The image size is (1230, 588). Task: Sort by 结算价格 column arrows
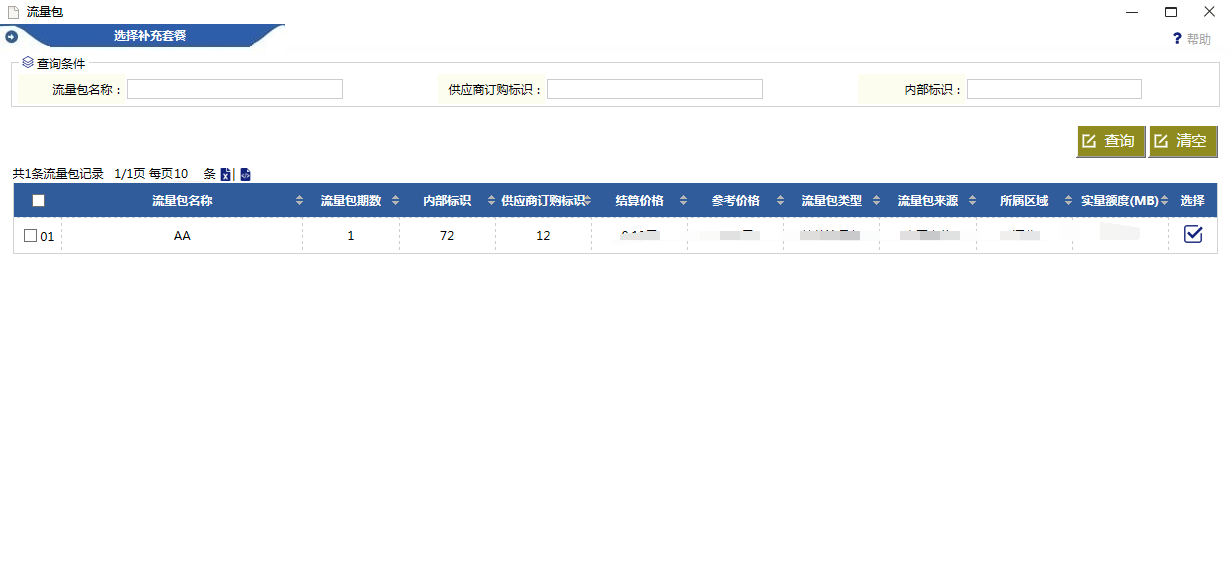683,201
